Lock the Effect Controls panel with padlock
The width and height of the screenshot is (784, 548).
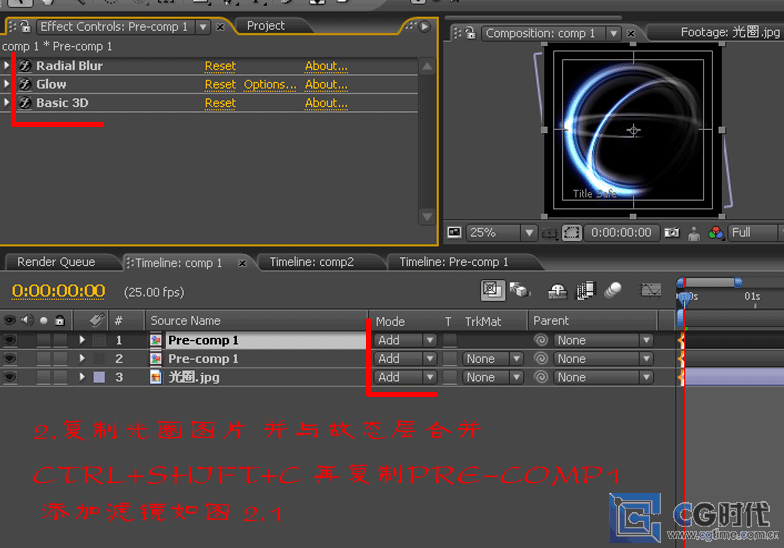(24, 27)
